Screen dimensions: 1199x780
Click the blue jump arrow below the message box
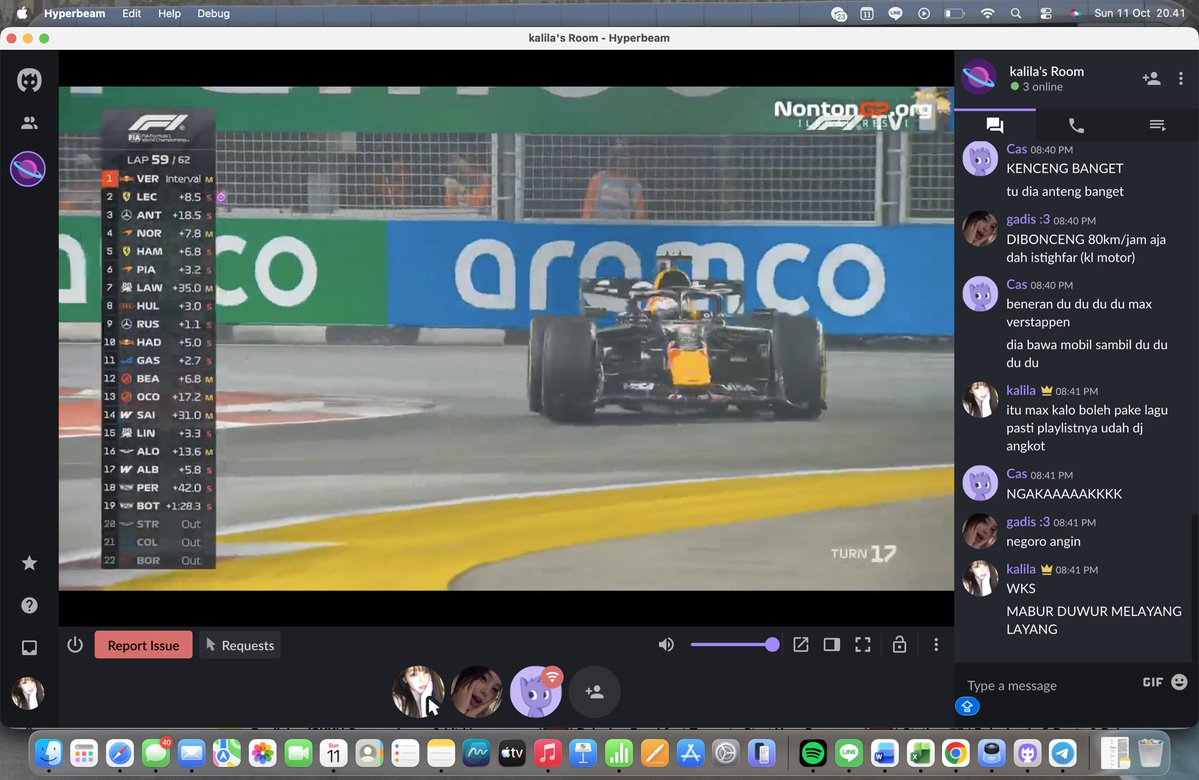pyautogui.click(x=967, y=706)
